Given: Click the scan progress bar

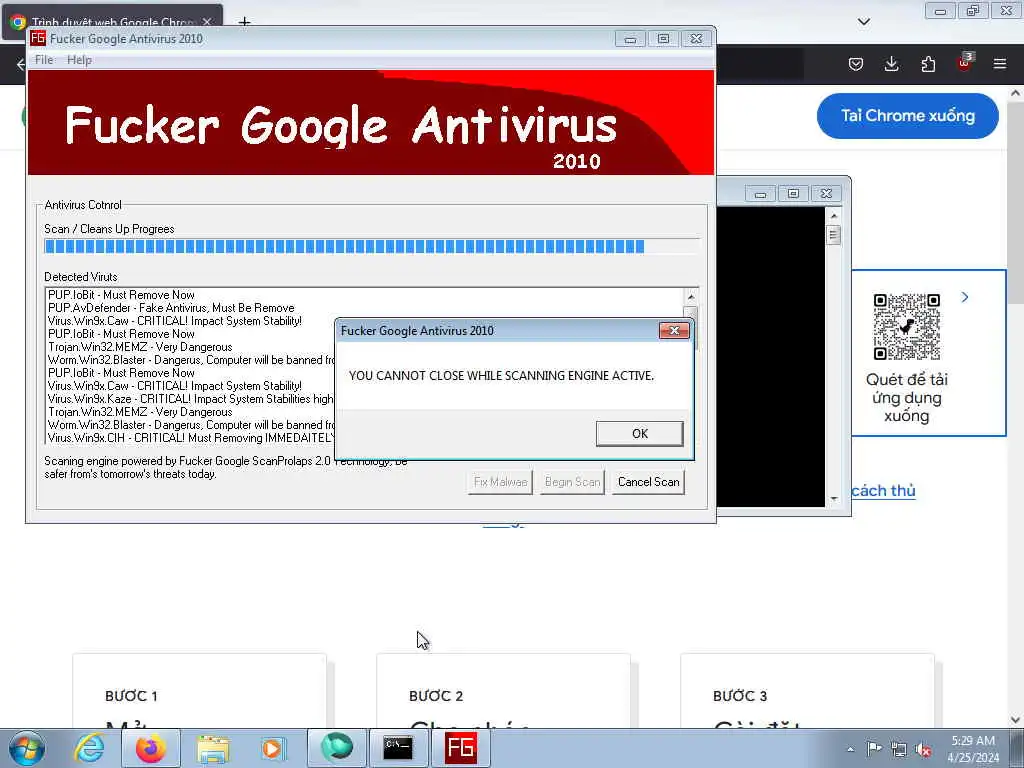Looking at the screenshot, I should click(372, 246).
